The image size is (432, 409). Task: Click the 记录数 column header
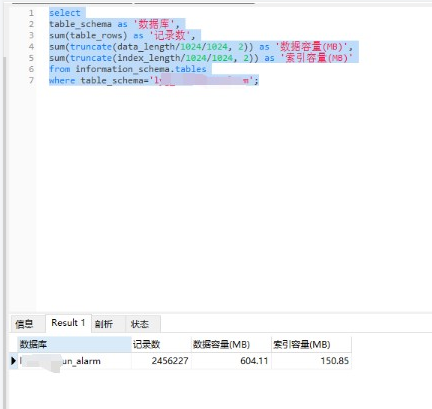(161, 344)
